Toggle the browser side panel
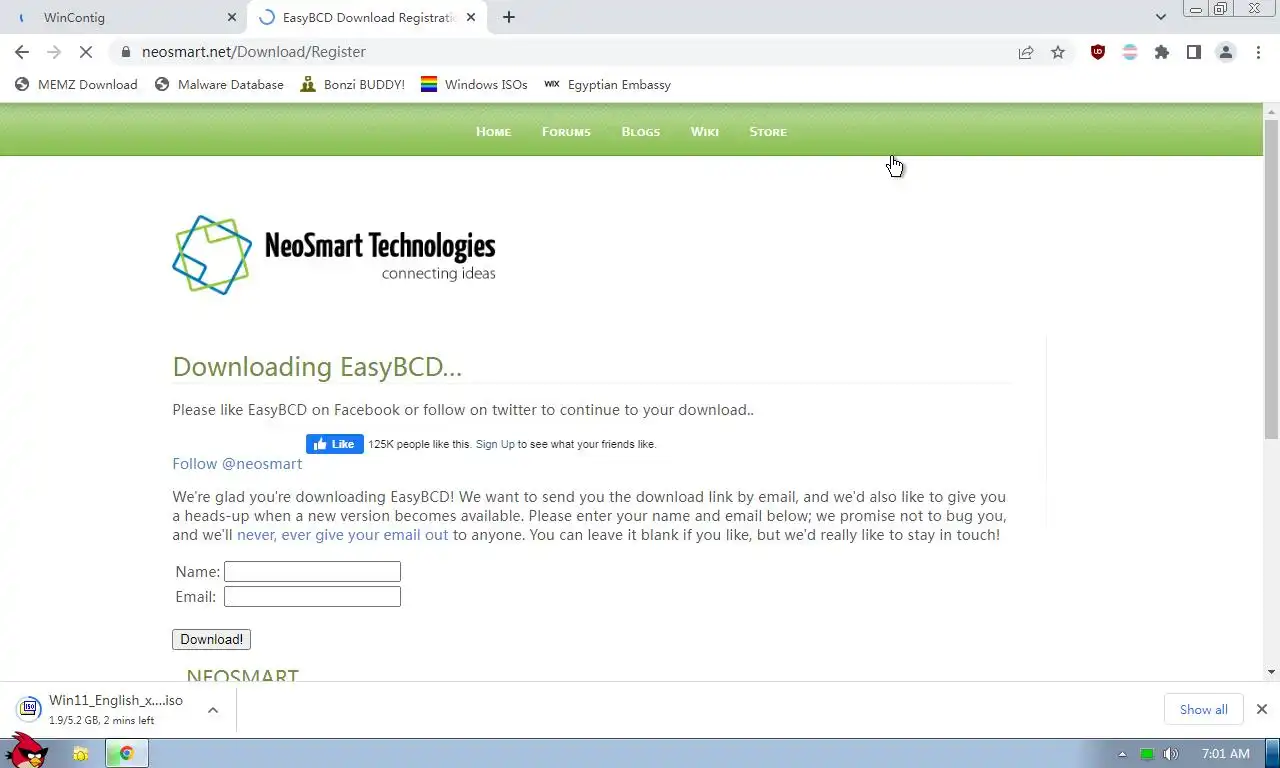This screenshot has width=1280, height=768. pos(1194,52)
